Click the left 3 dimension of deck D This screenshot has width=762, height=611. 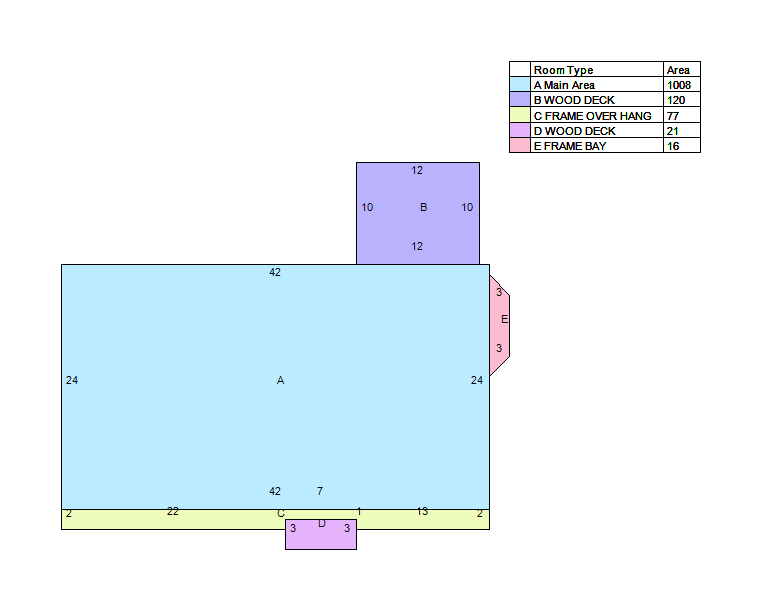click(x=293, y=528)
